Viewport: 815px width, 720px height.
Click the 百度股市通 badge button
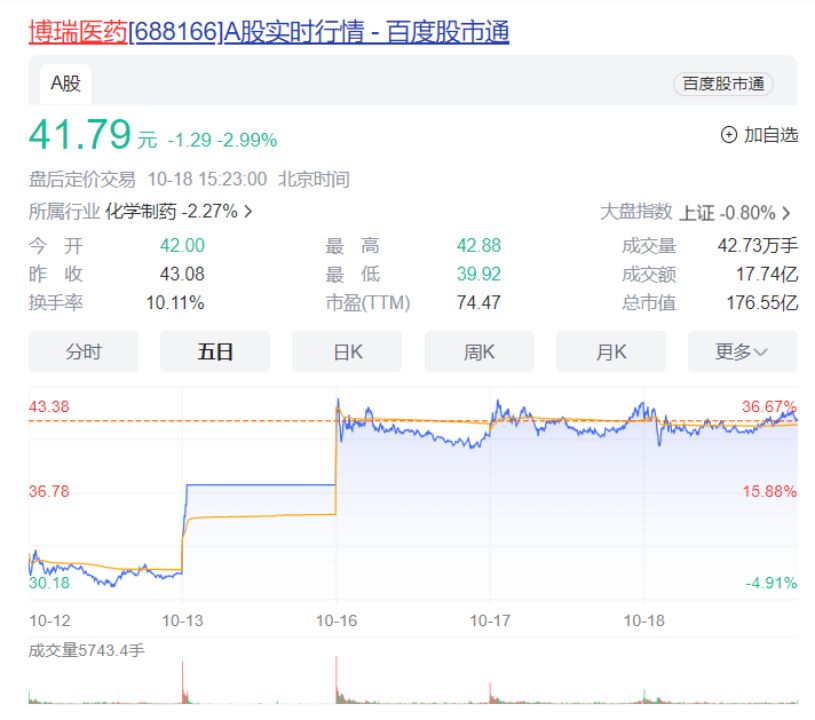(x=722, y=84)
